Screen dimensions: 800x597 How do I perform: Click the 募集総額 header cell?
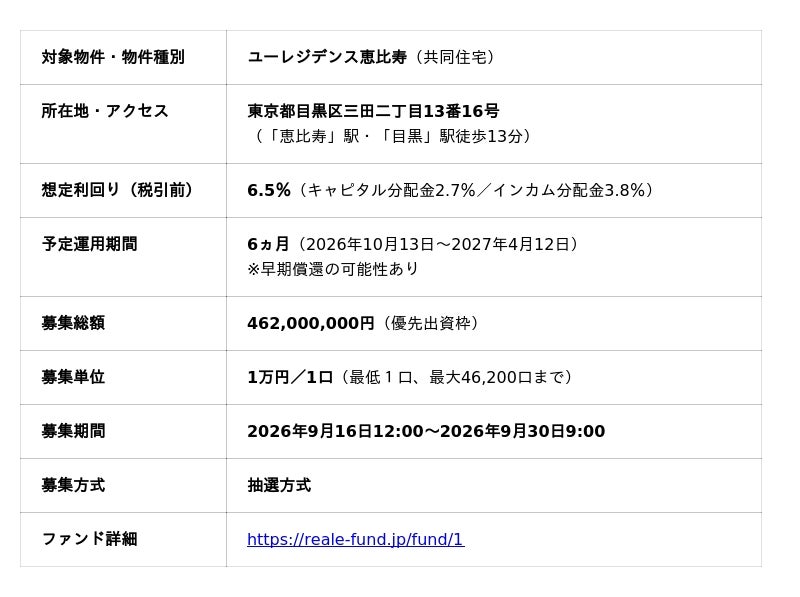click(x=123, y=323)
